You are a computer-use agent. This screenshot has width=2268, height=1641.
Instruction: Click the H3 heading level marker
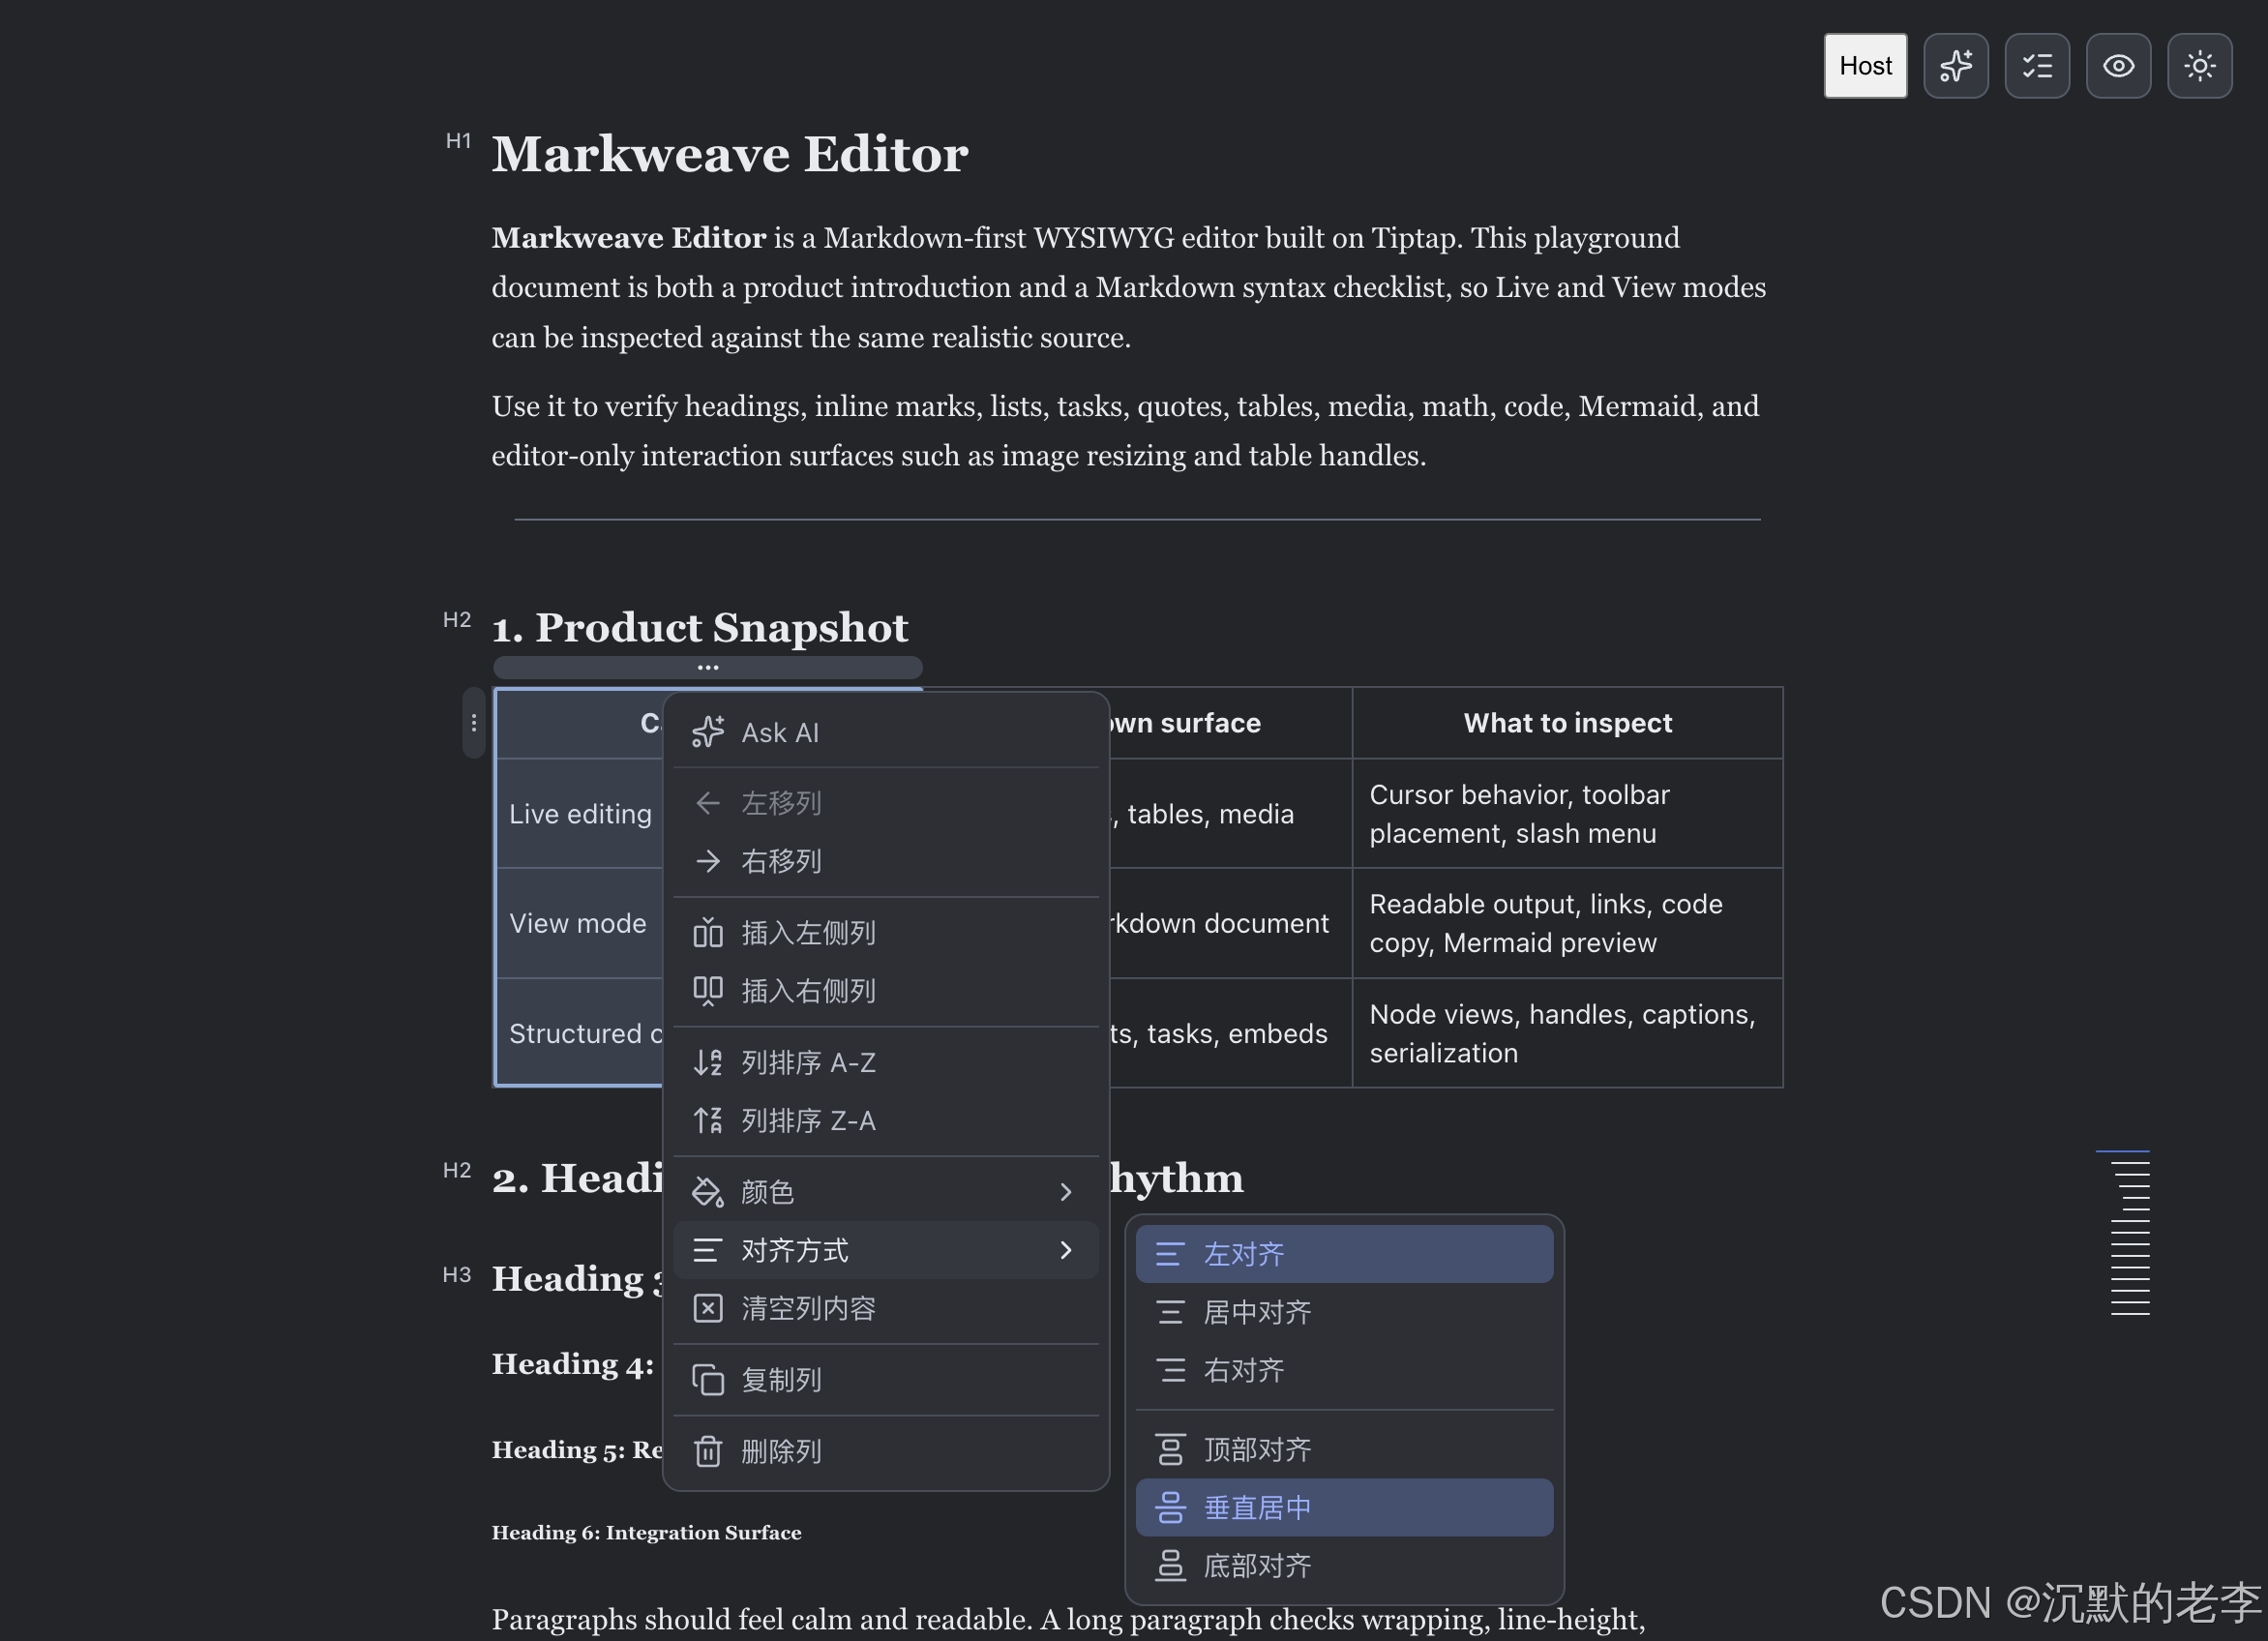[x=457, y=1275]
